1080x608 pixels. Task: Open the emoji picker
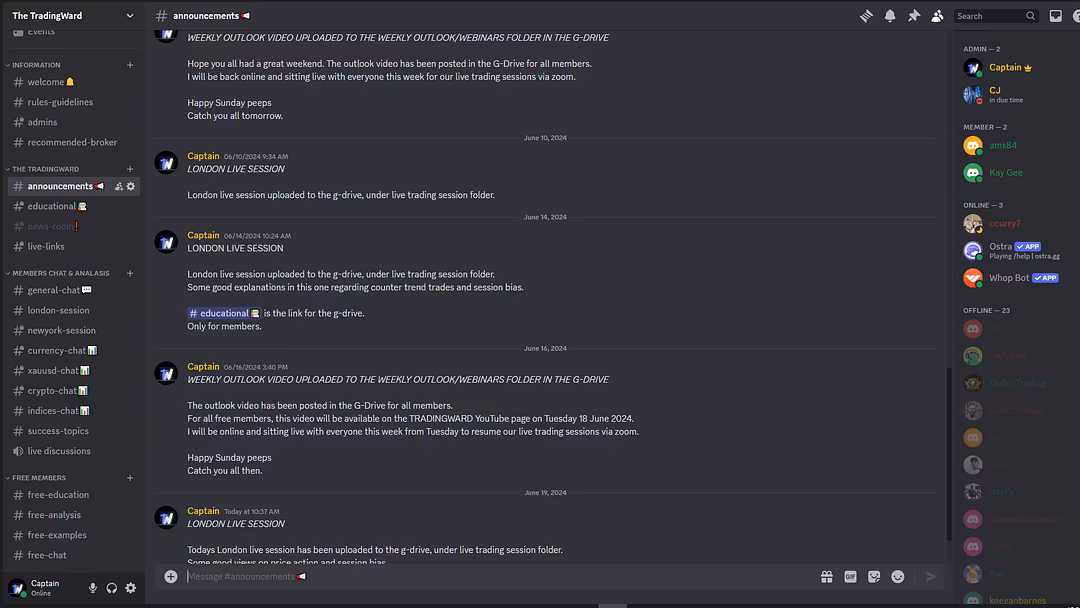pyautogui.click(x=898, y=576)
